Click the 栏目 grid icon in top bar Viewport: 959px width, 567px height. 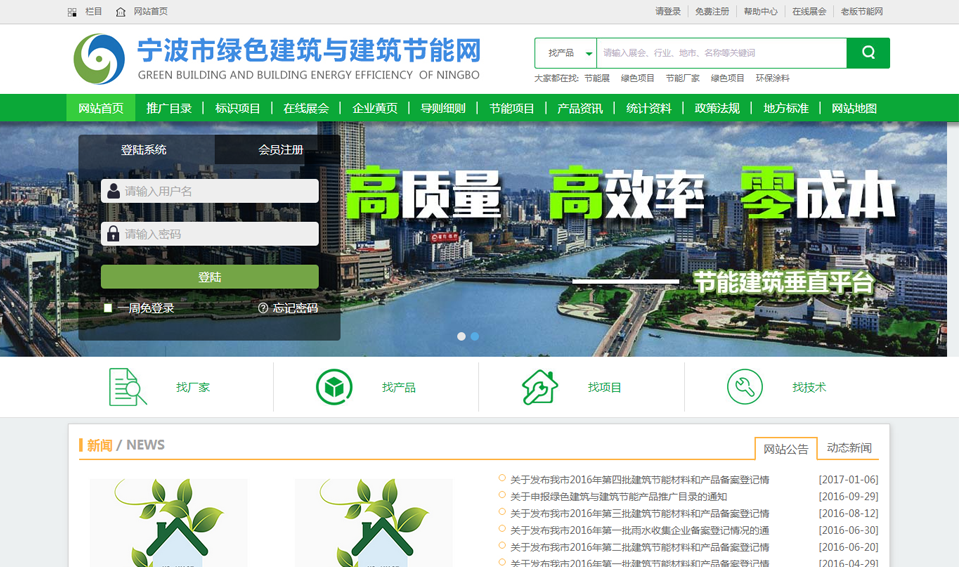[72, 12]
